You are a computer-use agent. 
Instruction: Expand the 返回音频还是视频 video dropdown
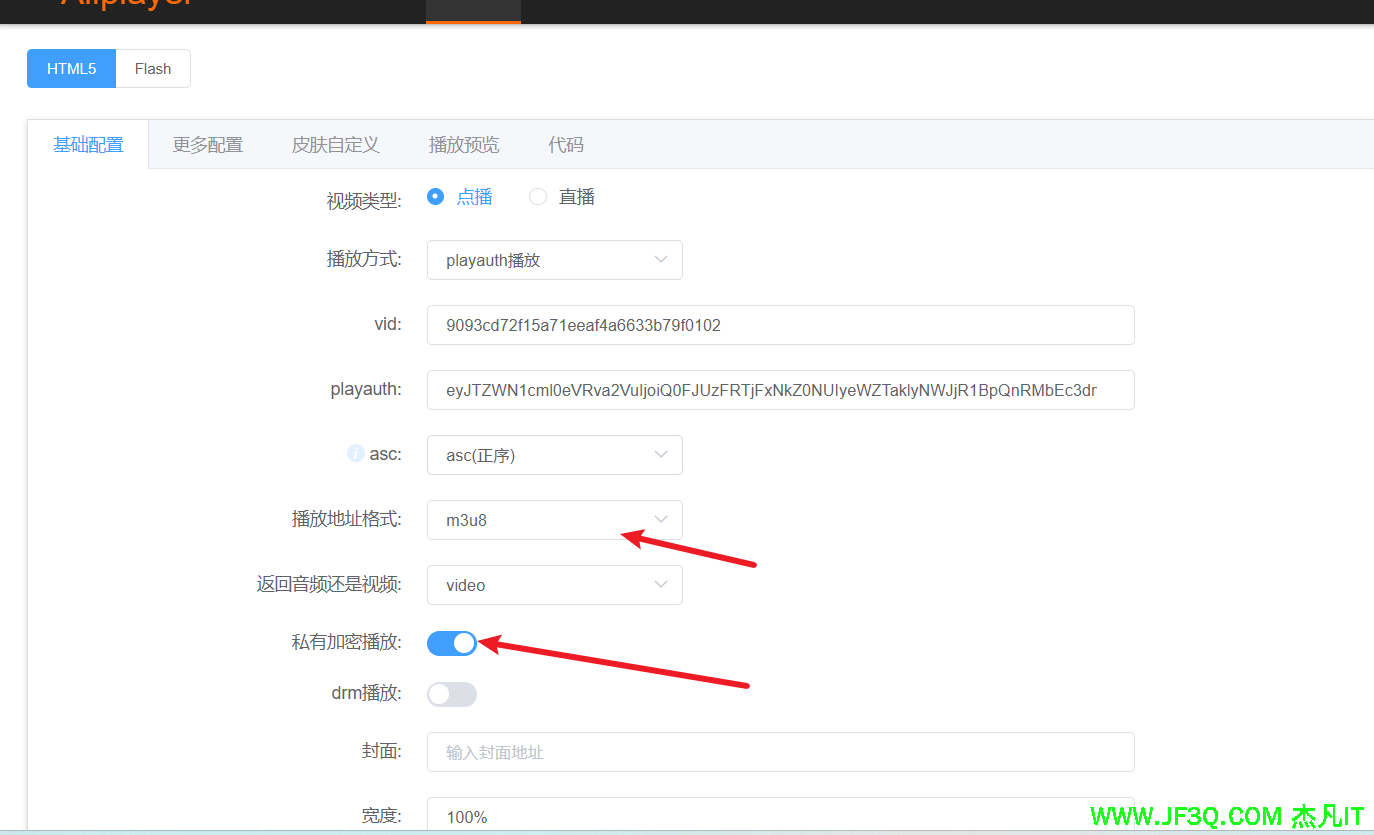tap(554, 585)
